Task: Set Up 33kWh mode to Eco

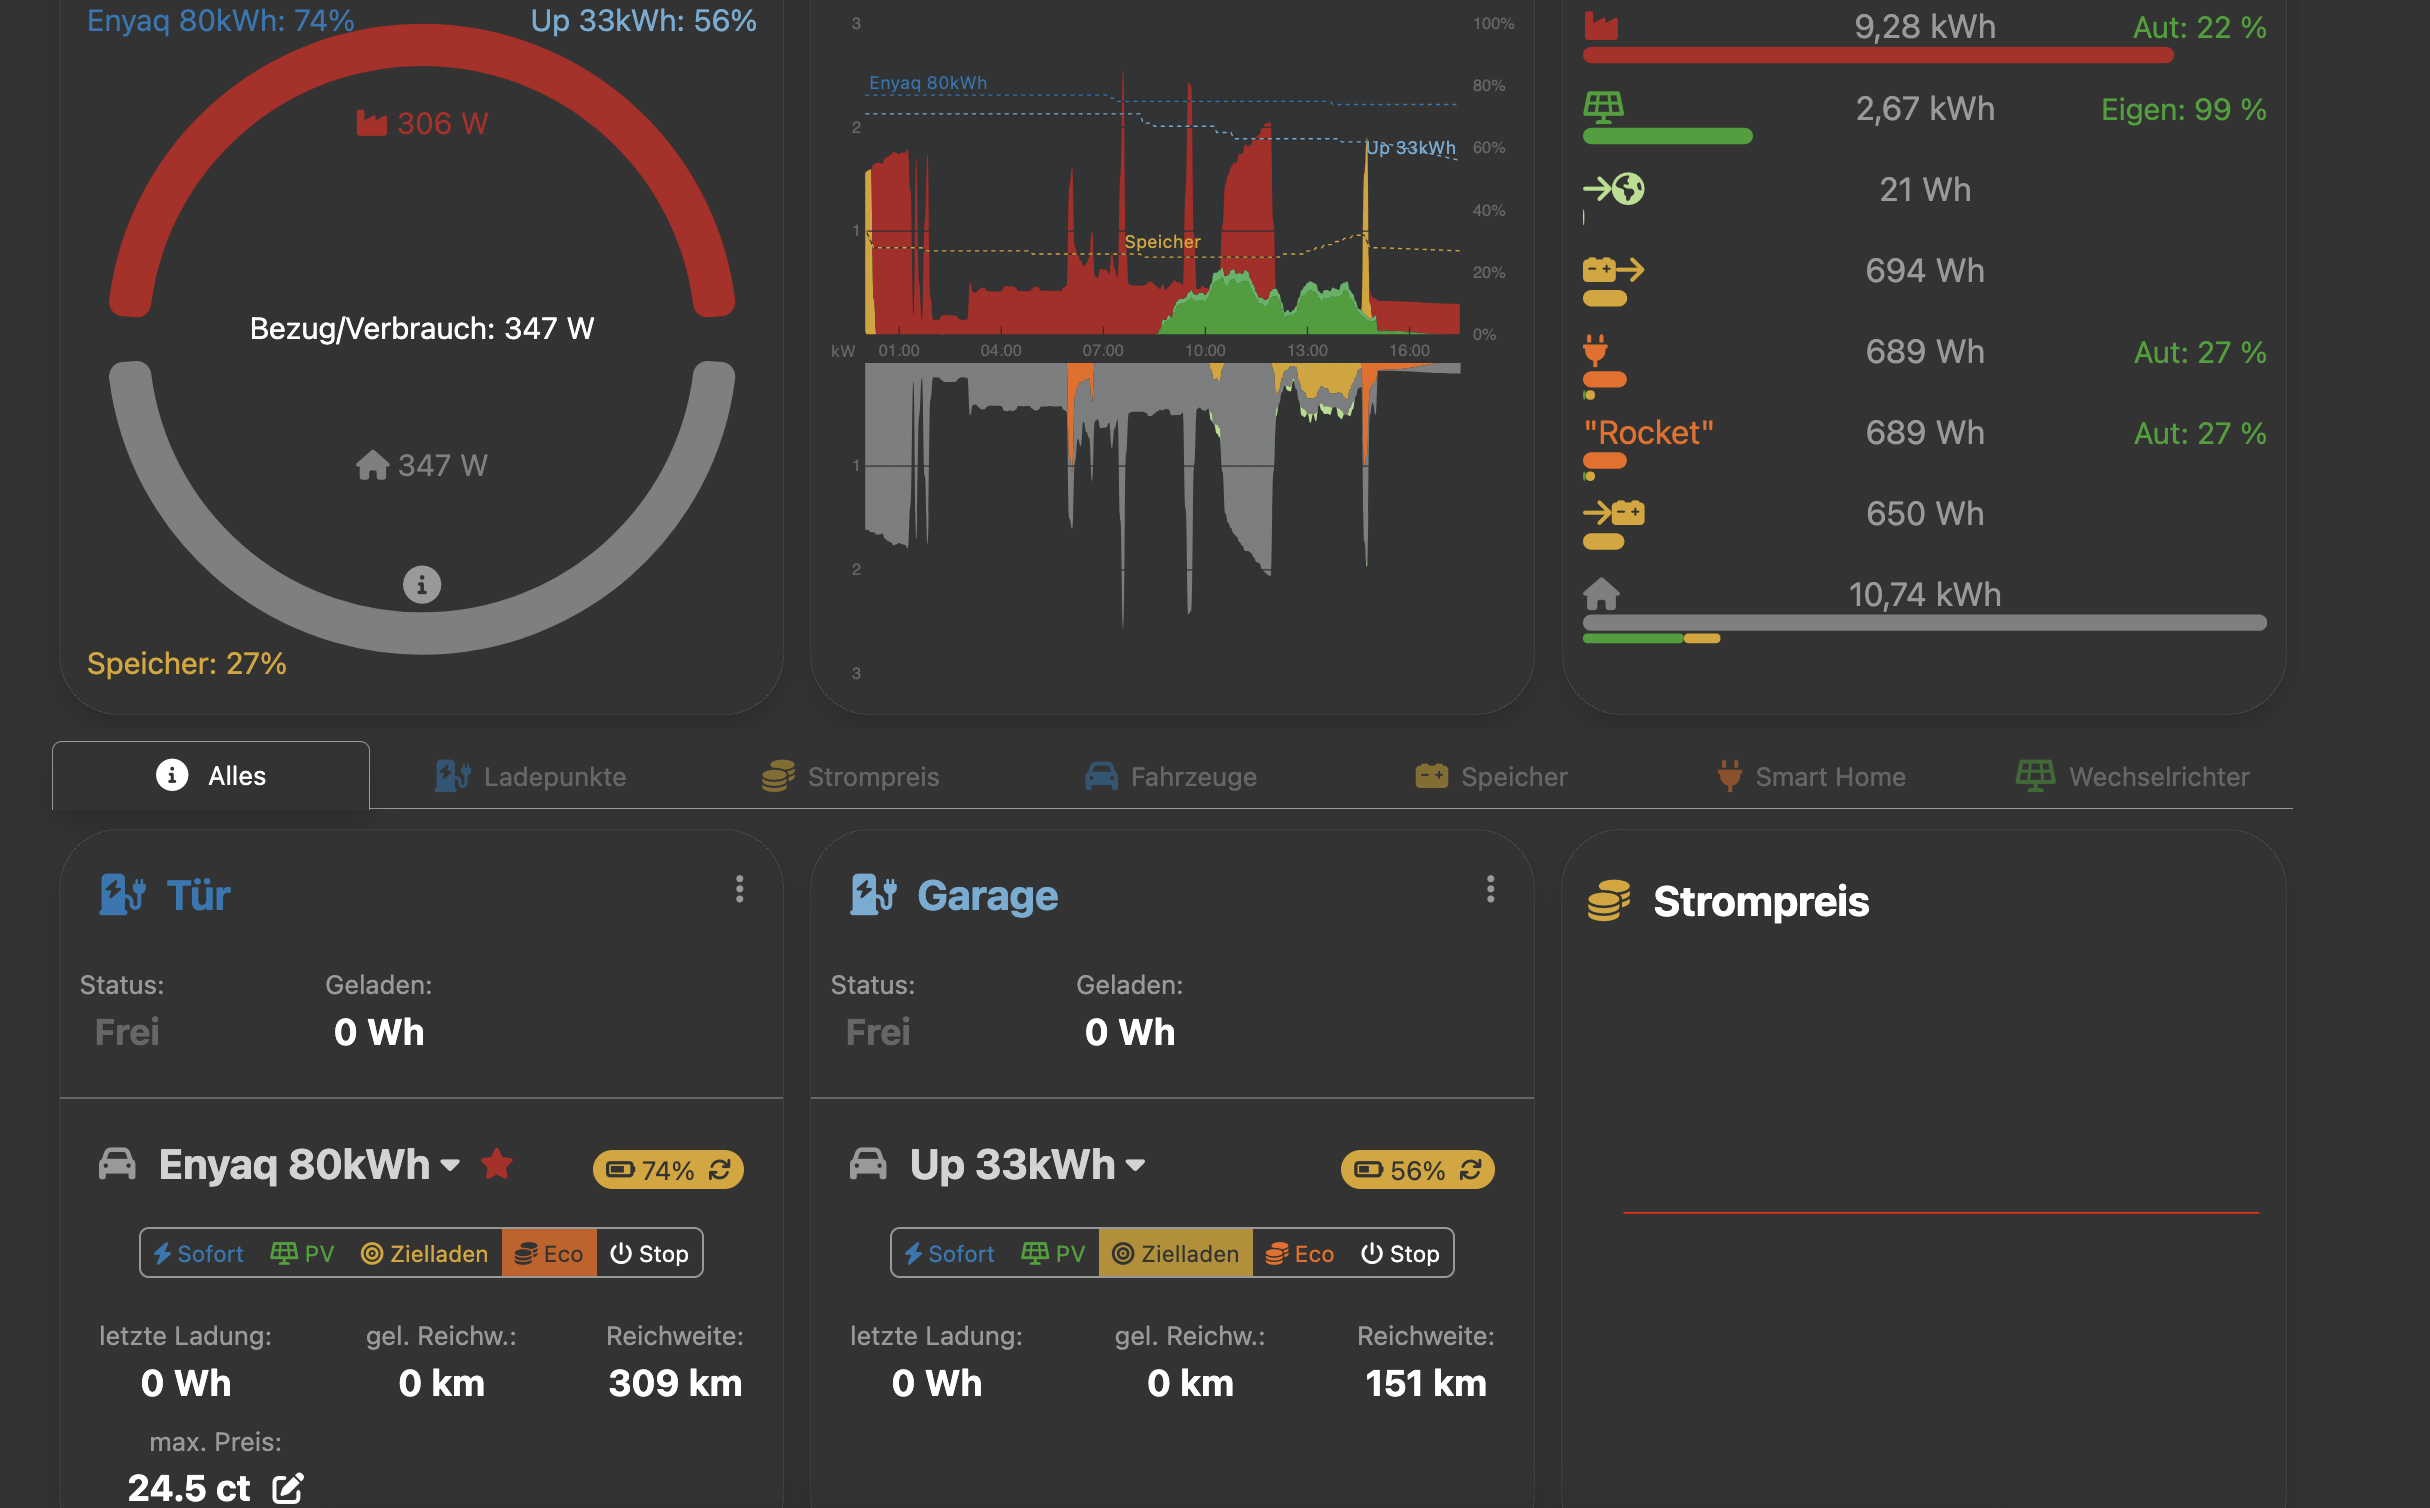Action: click(1299, 1253)
